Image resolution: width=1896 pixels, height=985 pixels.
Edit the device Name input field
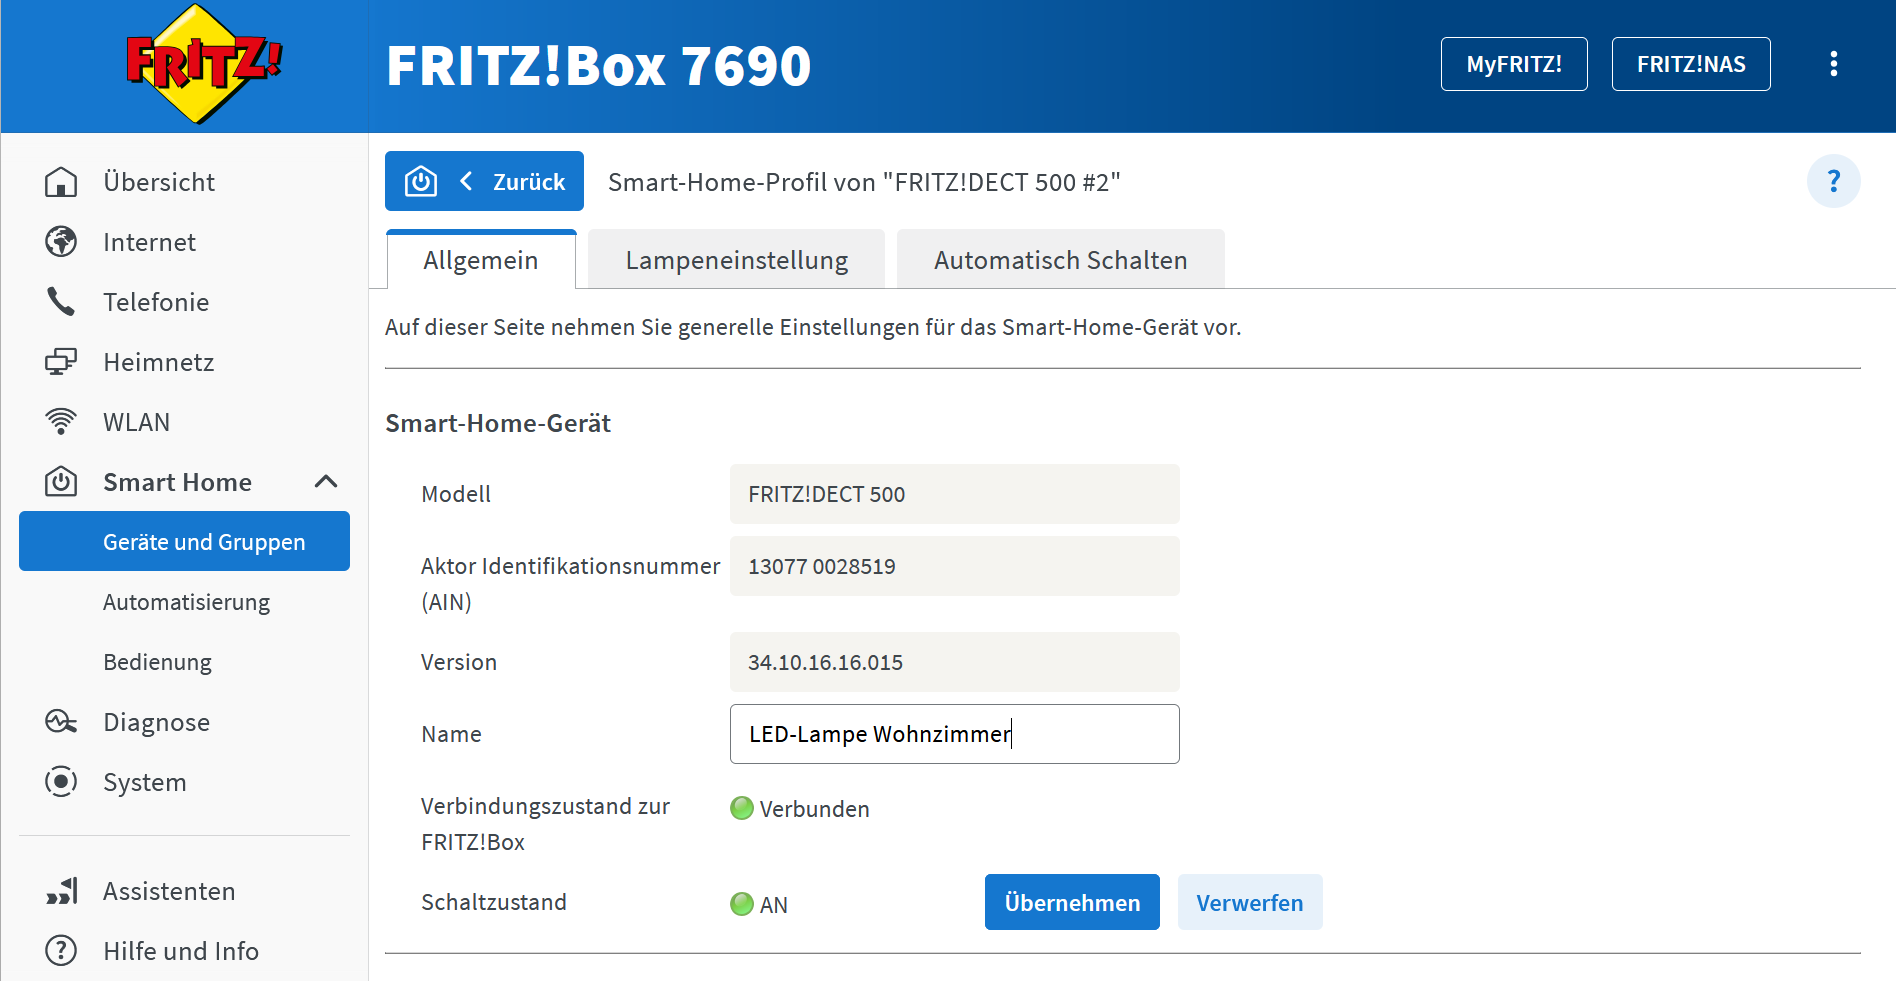954,733
